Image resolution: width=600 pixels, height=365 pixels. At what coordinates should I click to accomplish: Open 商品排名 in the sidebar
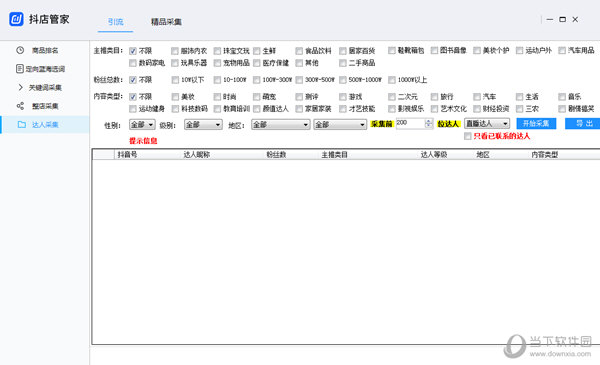(45, 50)
